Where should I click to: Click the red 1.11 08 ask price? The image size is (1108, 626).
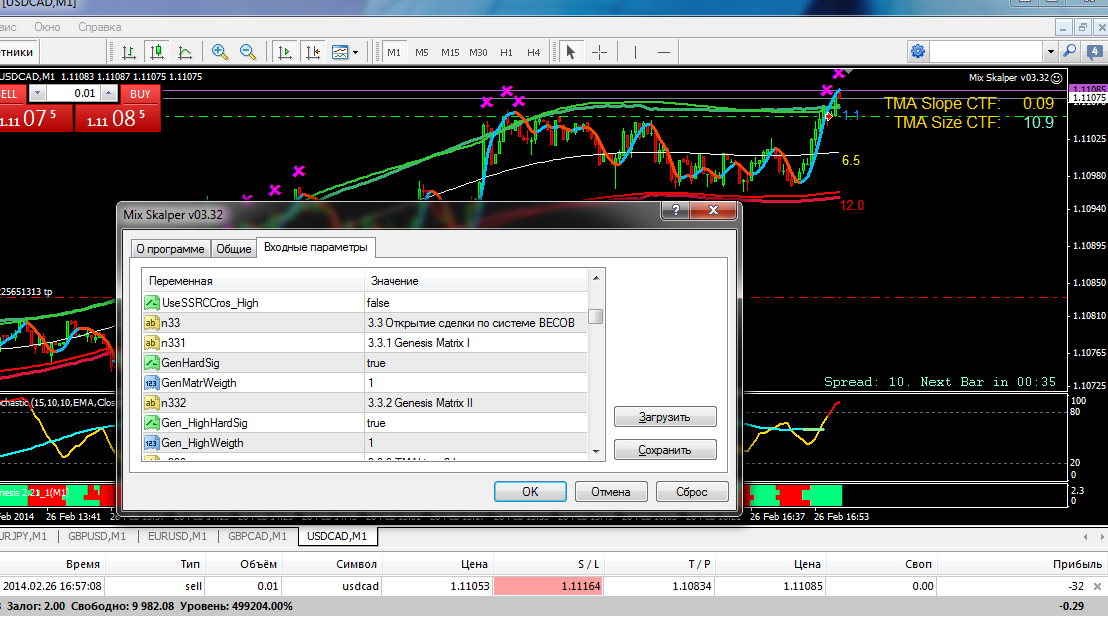[x=117, y=118]
